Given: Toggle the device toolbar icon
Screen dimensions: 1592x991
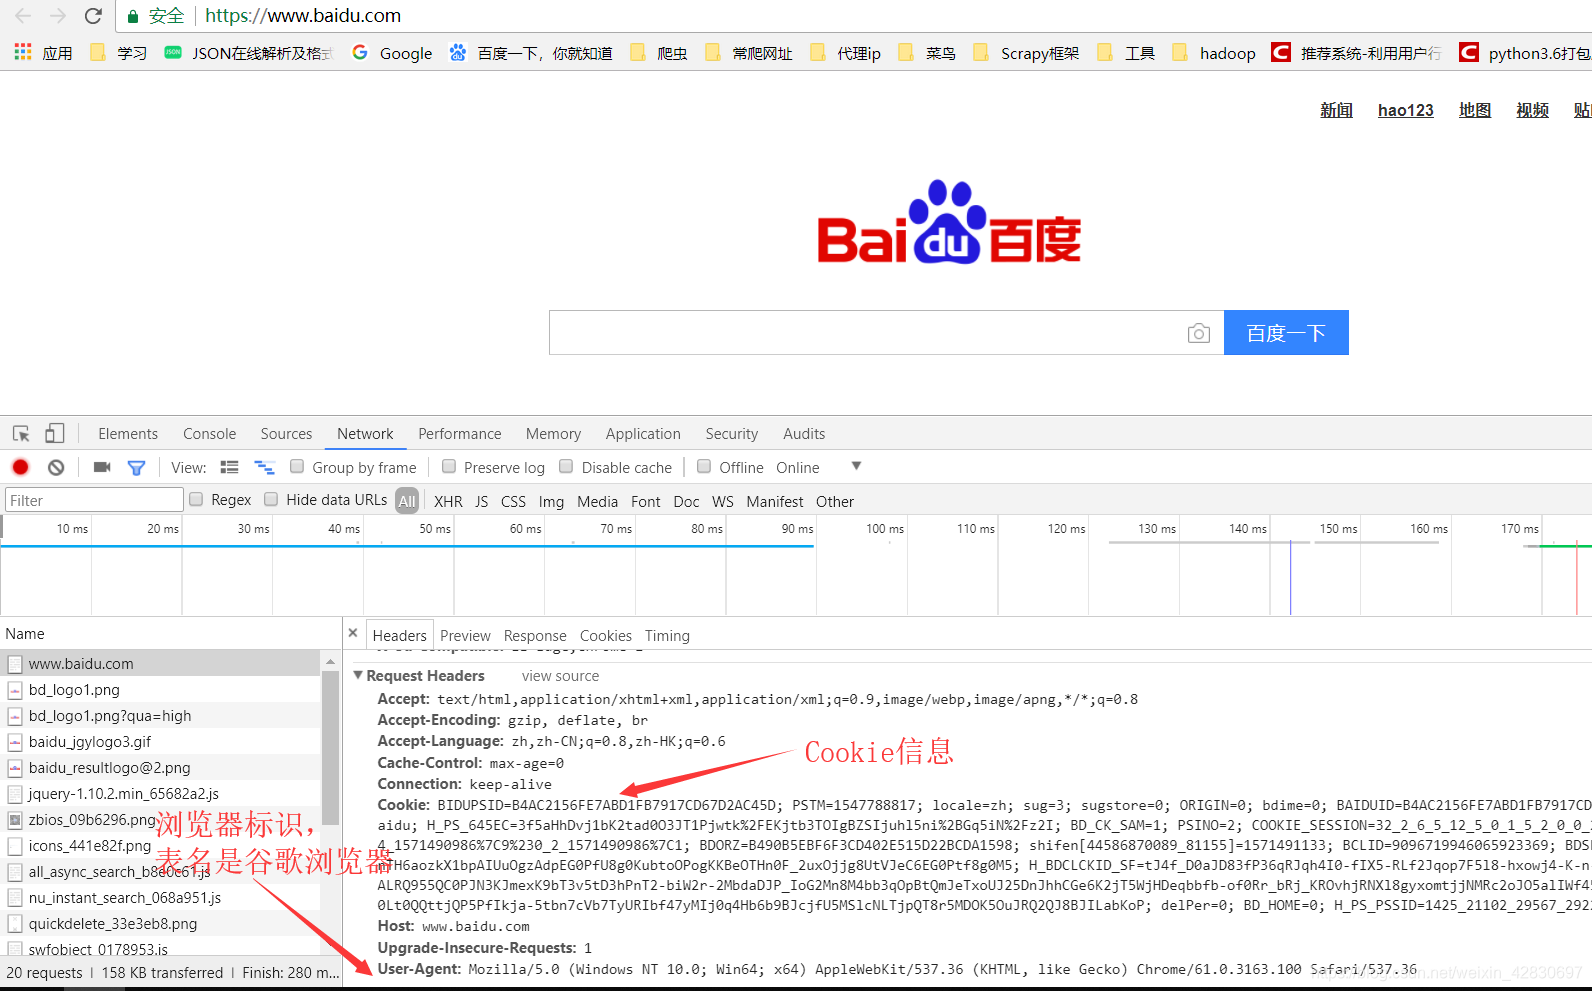Looking at the screenshot, I should point(55,433).
